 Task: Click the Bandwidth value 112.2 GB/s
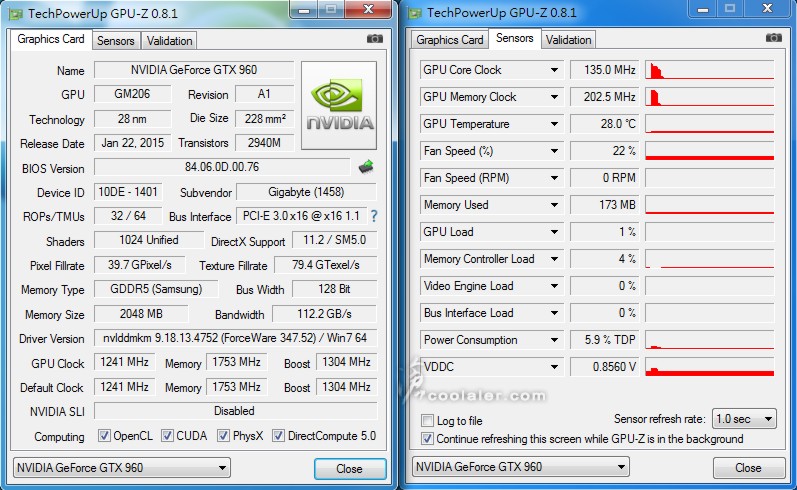pos(324,314)
